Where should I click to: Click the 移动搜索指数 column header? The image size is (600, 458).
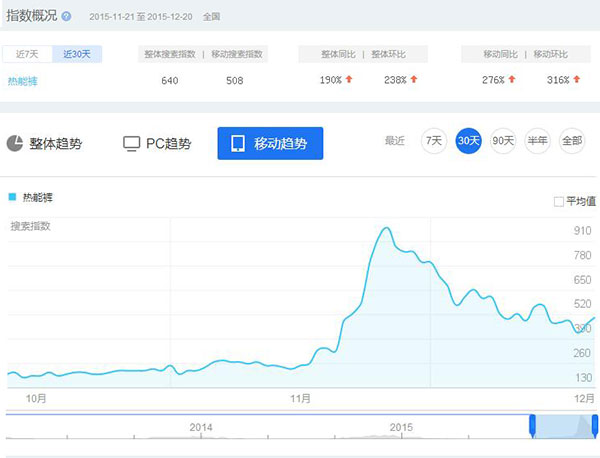click(237, 54)
